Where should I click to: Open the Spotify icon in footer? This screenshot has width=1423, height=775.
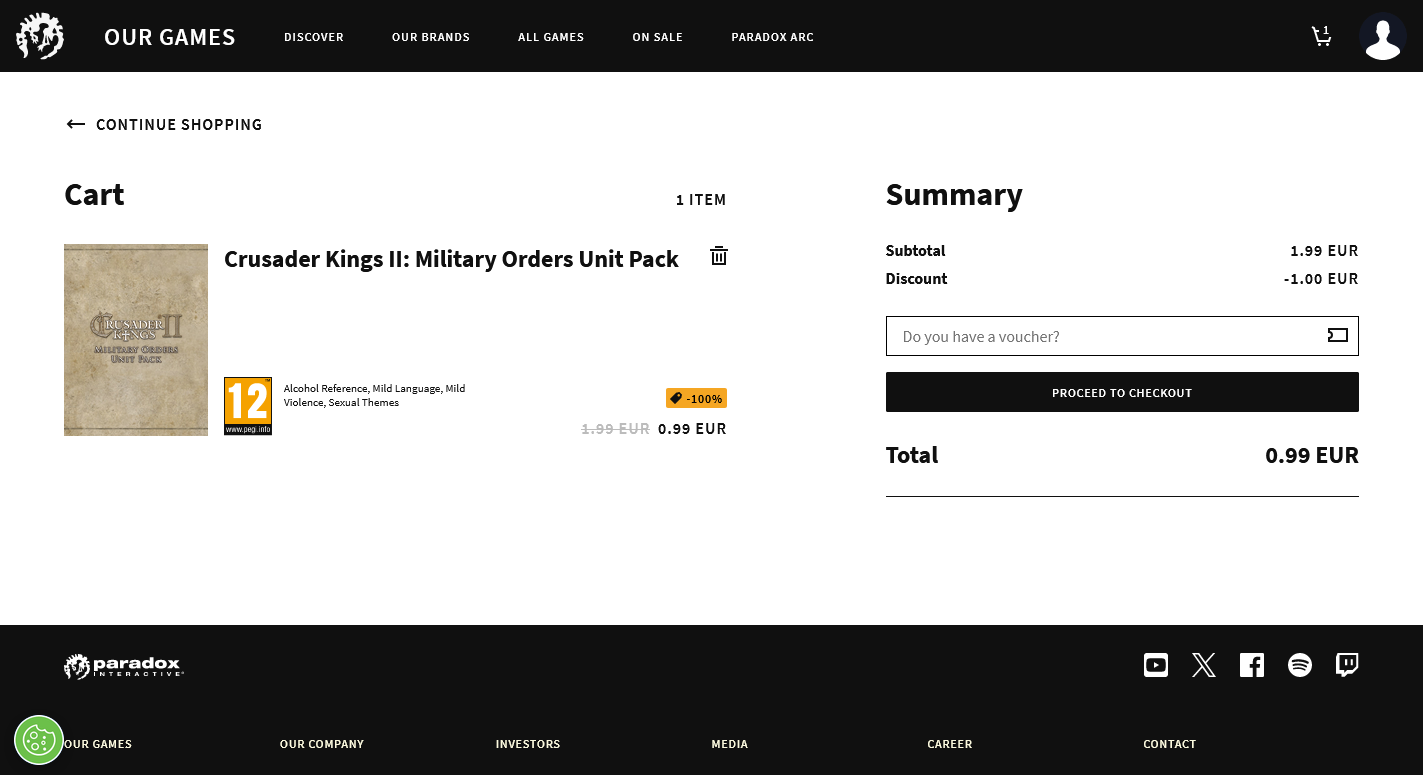tap(1299, 665)
